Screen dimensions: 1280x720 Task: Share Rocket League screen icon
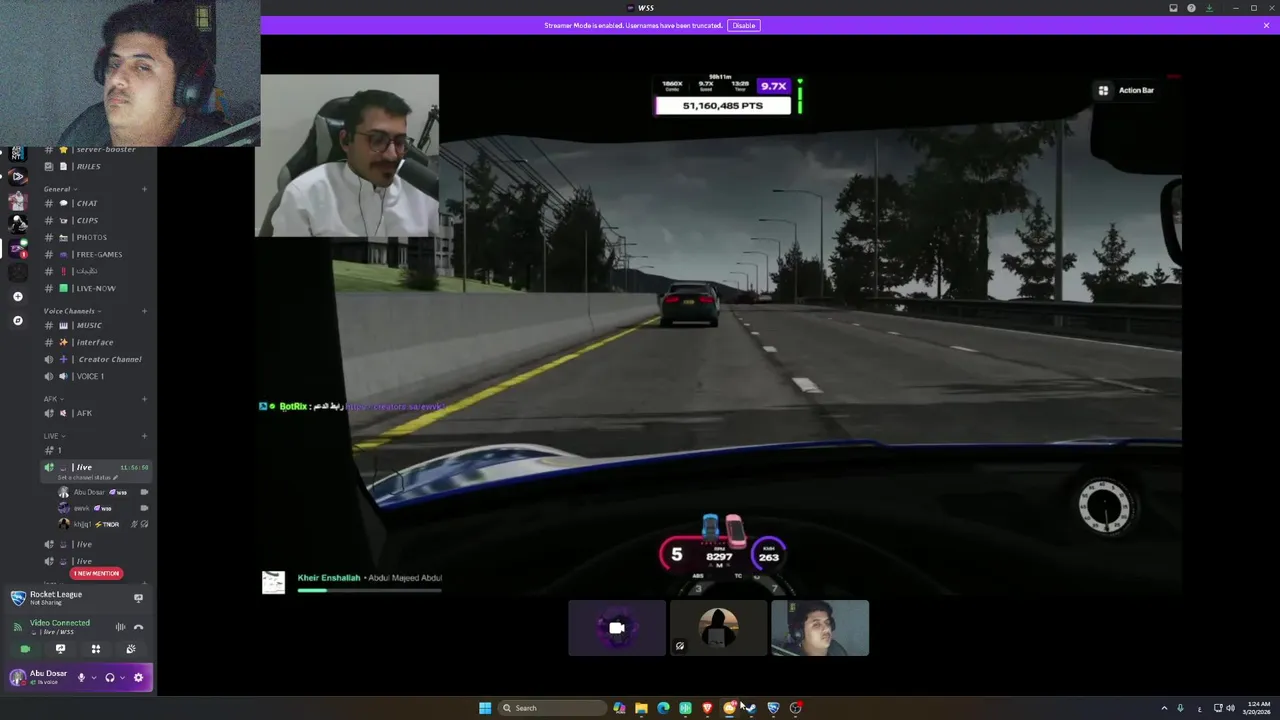click(138, 598)
